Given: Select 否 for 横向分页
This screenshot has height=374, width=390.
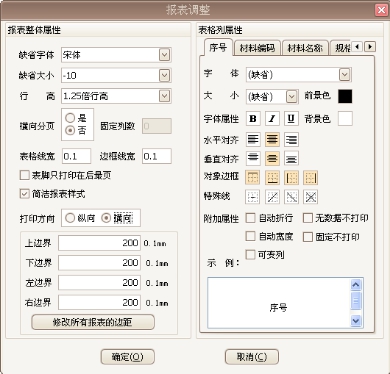Looking at the screenshot, I should (x=70, y=130).
